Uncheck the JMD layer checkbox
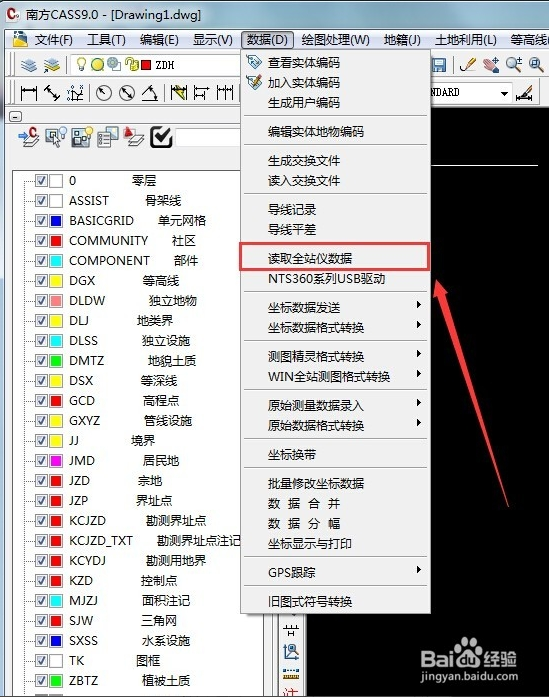 (x=41, y=461)
